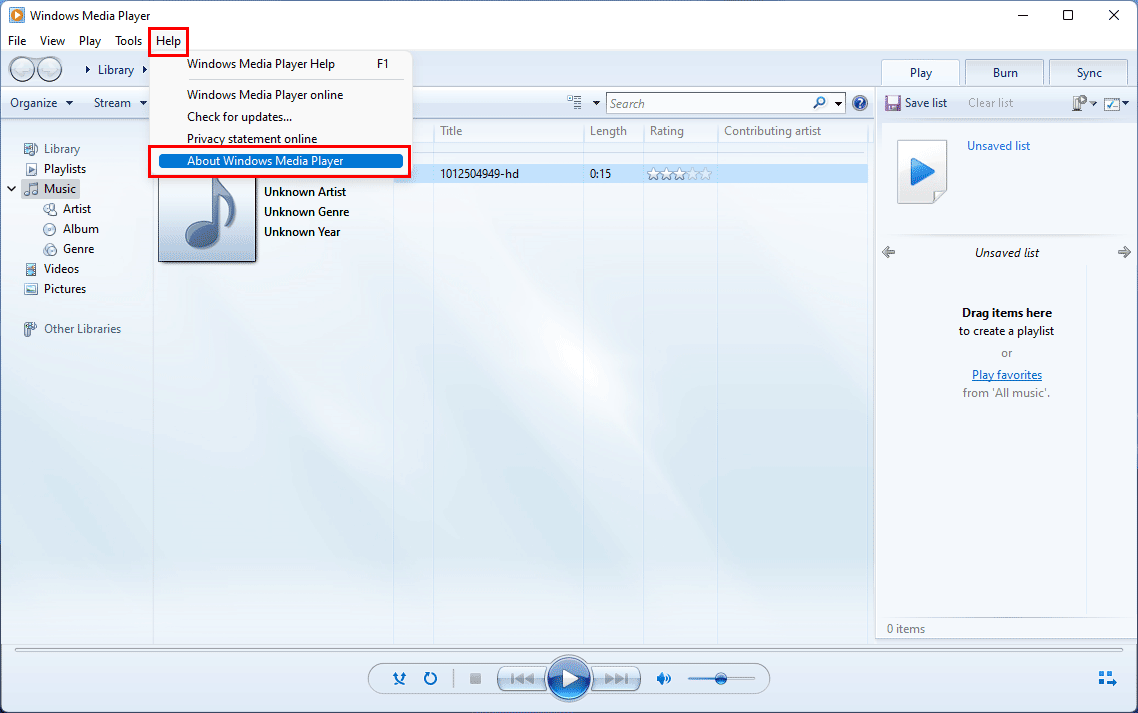Open the Play menu
Viewport: 1138px width, 713px height.
(x=90, y=41)
